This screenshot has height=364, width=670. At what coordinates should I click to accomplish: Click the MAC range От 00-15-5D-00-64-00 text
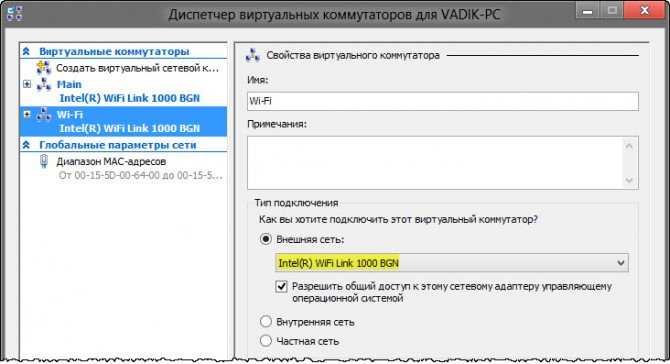click(141, 176)
